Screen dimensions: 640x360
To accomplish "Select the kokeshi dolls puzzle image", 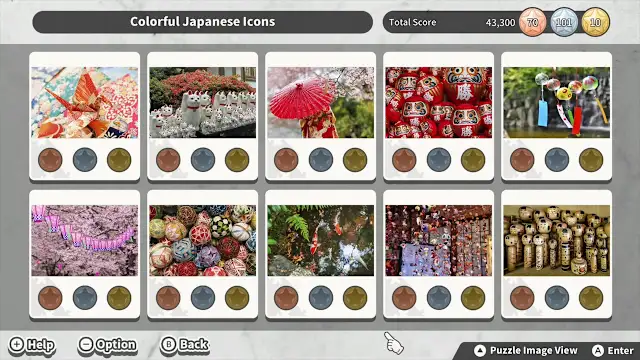I will (x=556, y=240).
